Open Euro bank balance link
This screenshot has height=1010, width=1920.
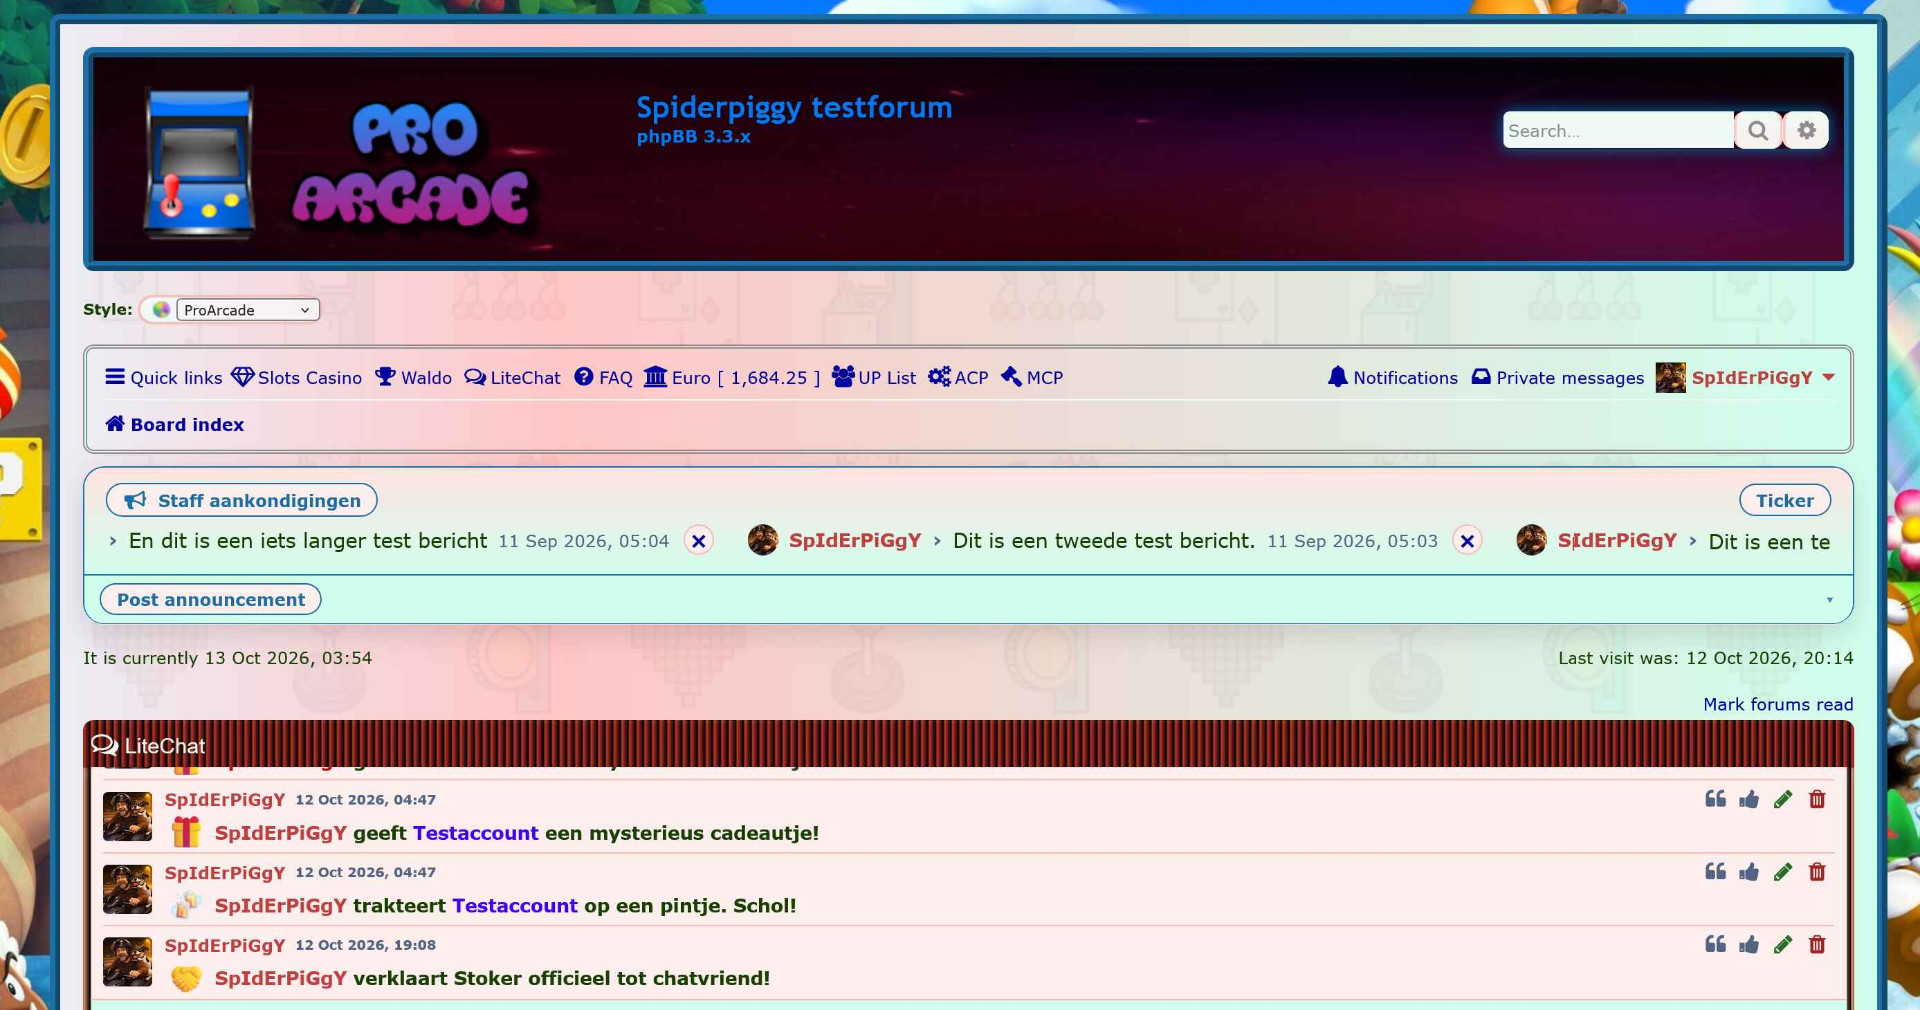click(x=732, y=378)
